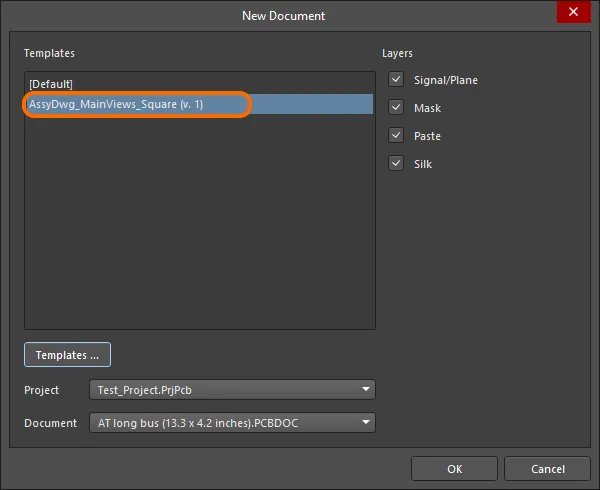Click AT long bus PCBDOC value in Document field
Screen dimensions: 600x490
[x=198, y=423]
